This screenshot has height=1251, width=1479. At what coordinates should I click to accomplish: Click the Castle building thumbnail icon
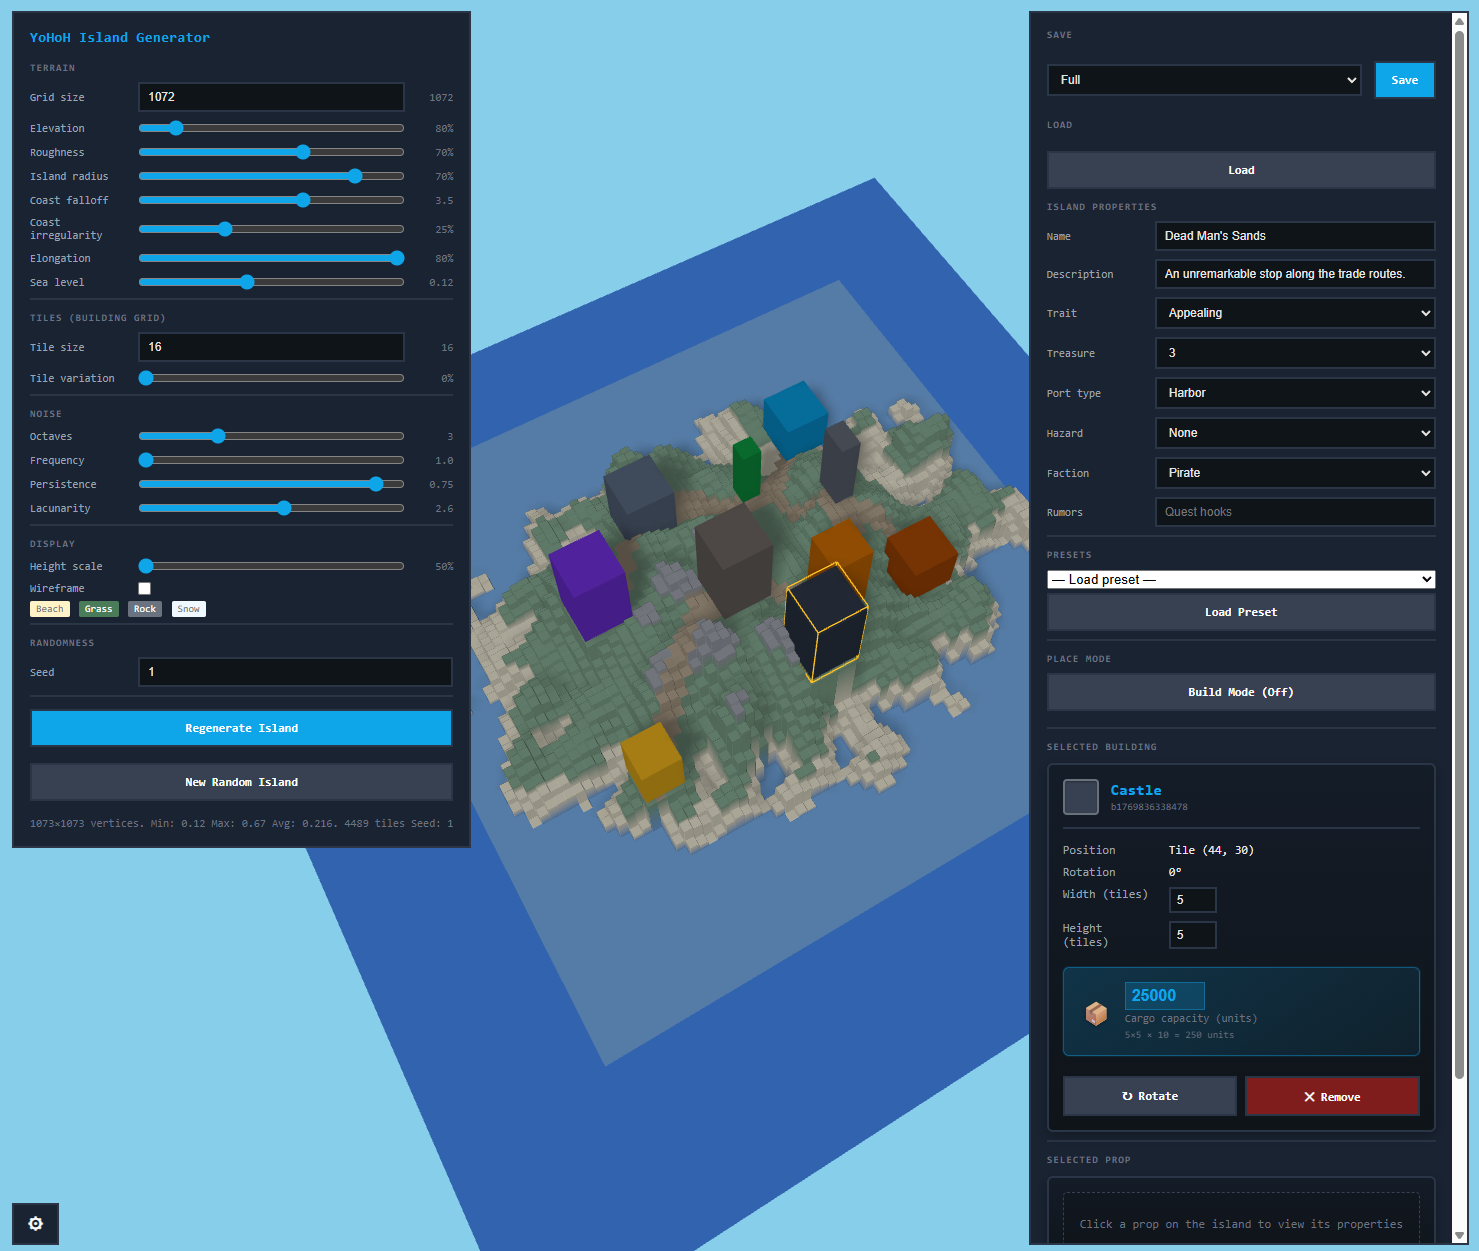point(1081,797)
